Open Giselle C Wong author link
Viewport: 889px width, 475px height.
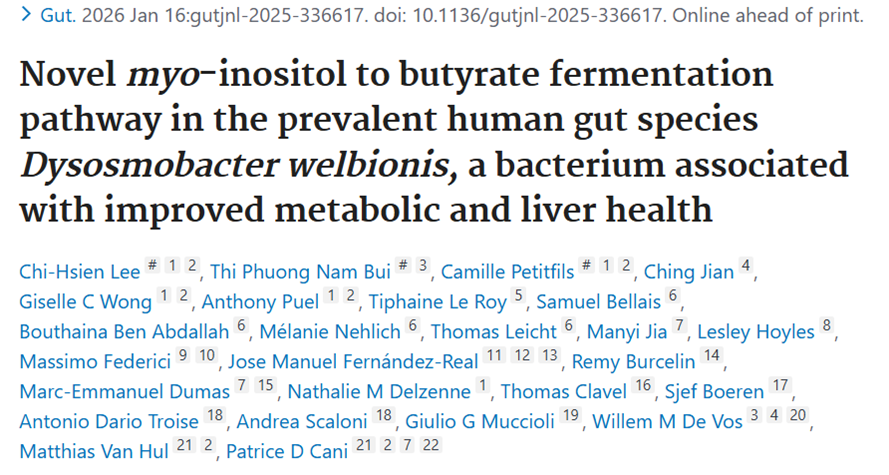tap(85, 301)
